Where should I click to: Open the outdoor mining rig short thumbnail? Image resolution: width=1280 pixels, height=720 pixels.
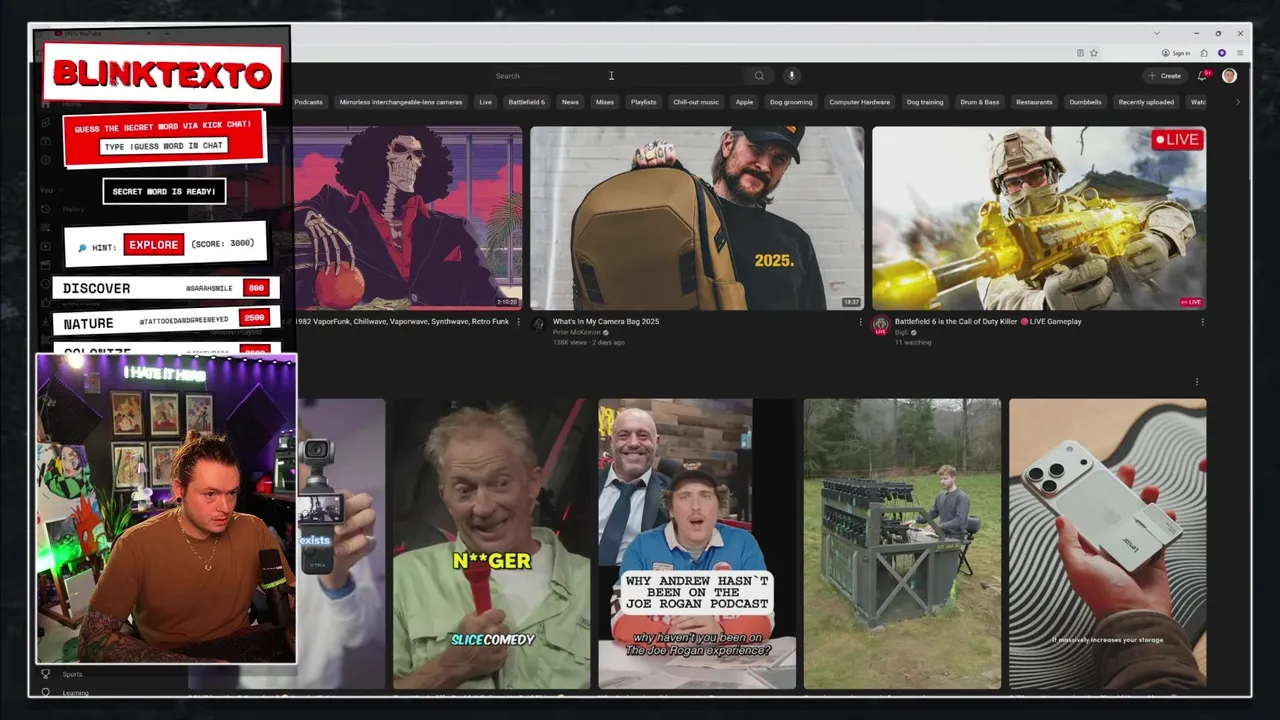coord(902,544)
